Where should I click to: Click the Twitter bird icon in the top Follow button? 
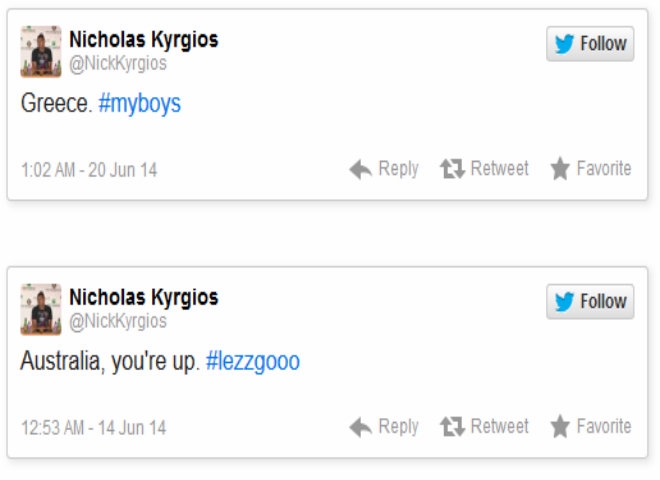coord(565,43)
